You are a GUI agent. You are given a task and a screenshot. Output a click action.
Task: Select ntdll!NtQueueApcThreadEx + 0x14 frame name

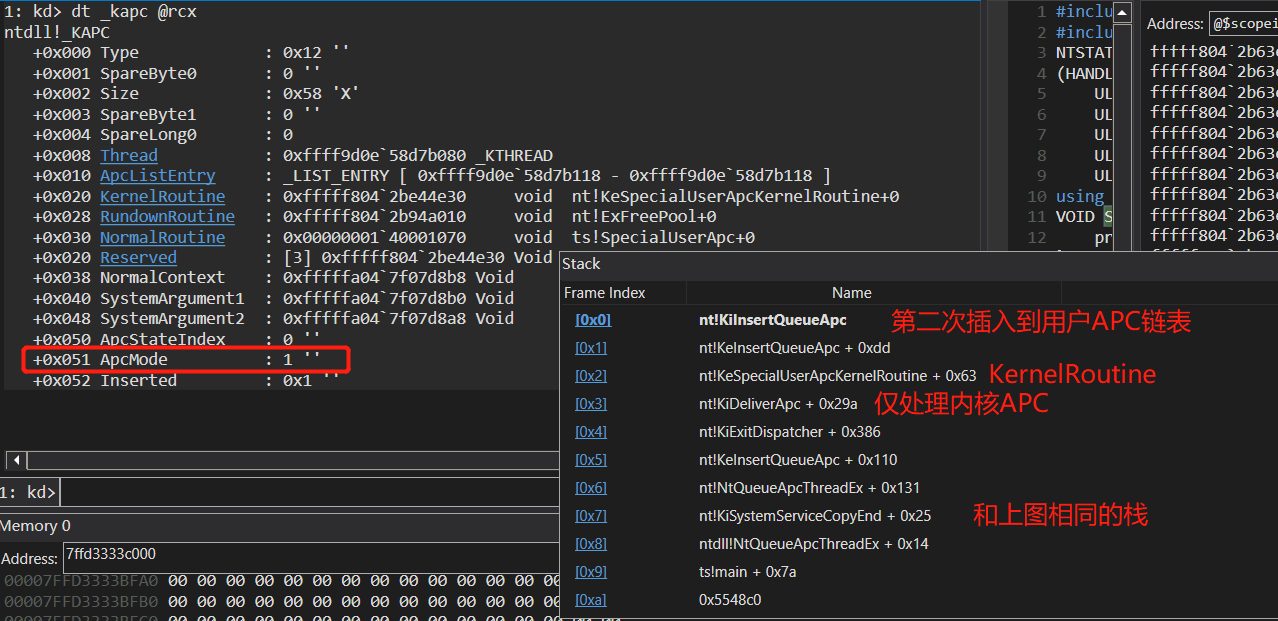pyautogui.click(x=813, y=544)
